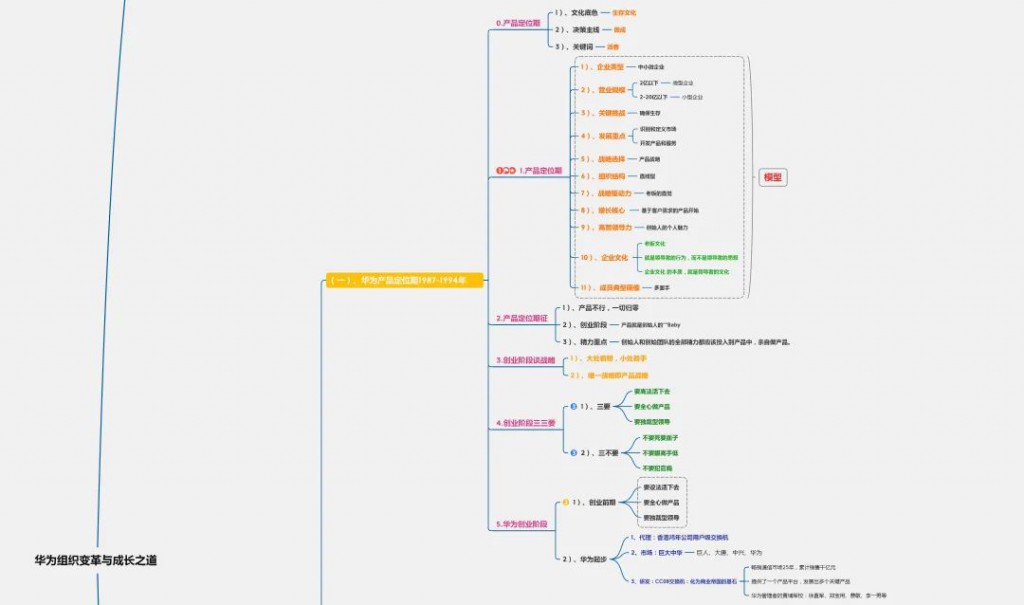Viewport: 1024px width, 605px height.
Task: Click the orange subtopic 1)、企业类型
Action: click(x=602, y=67)
